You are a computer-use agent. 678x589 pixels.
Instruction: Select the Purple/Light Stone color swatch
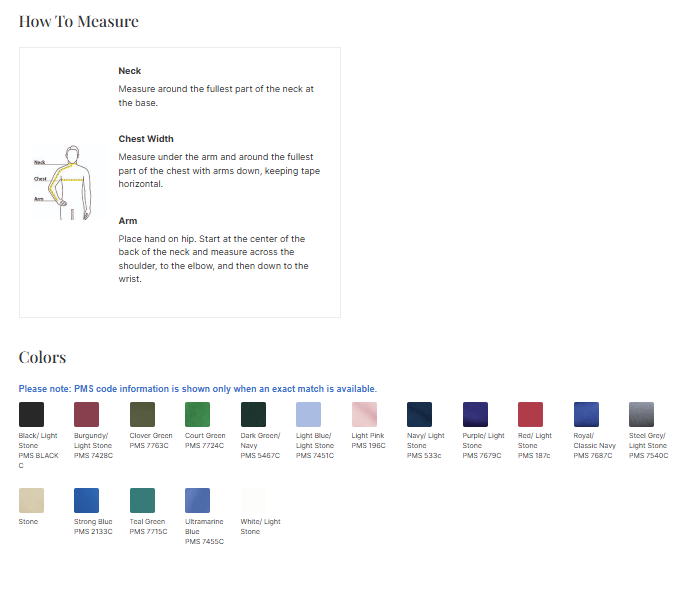(475, 415)
